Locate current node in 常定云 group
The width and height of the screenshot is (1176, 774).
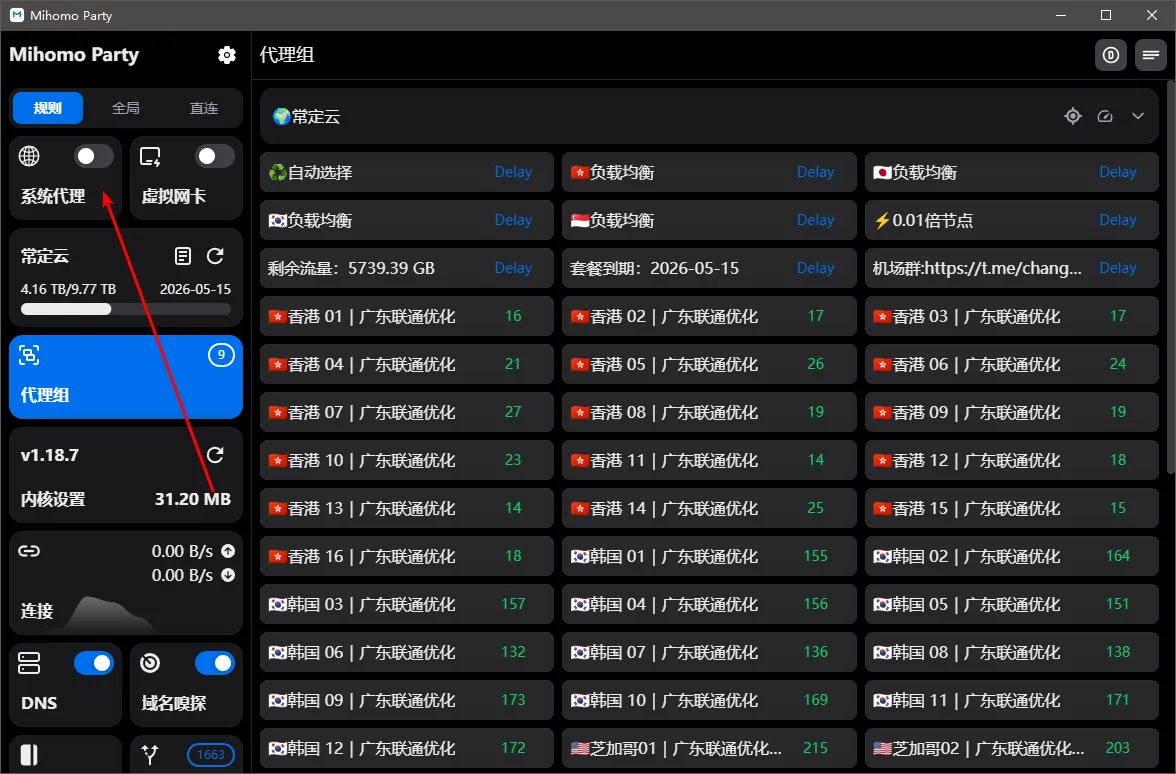(1072, 116)
